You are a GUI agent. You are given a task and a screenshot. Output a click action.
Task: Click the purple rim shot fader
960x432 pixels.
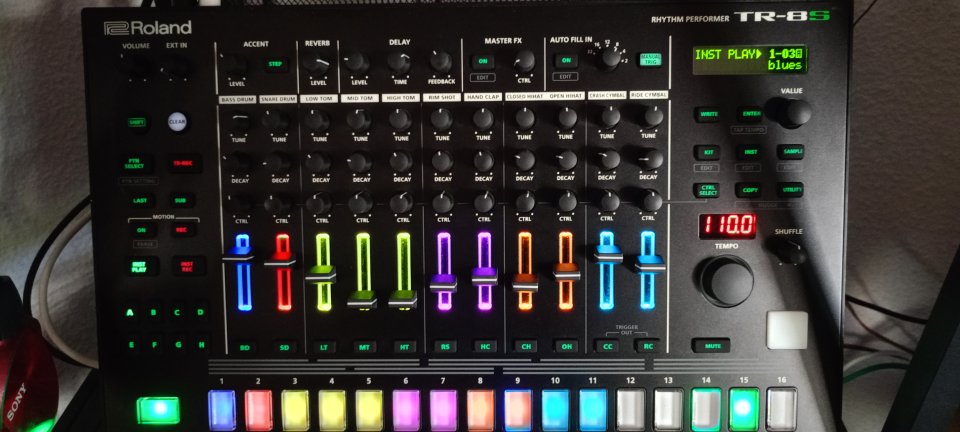click(443, 283)
